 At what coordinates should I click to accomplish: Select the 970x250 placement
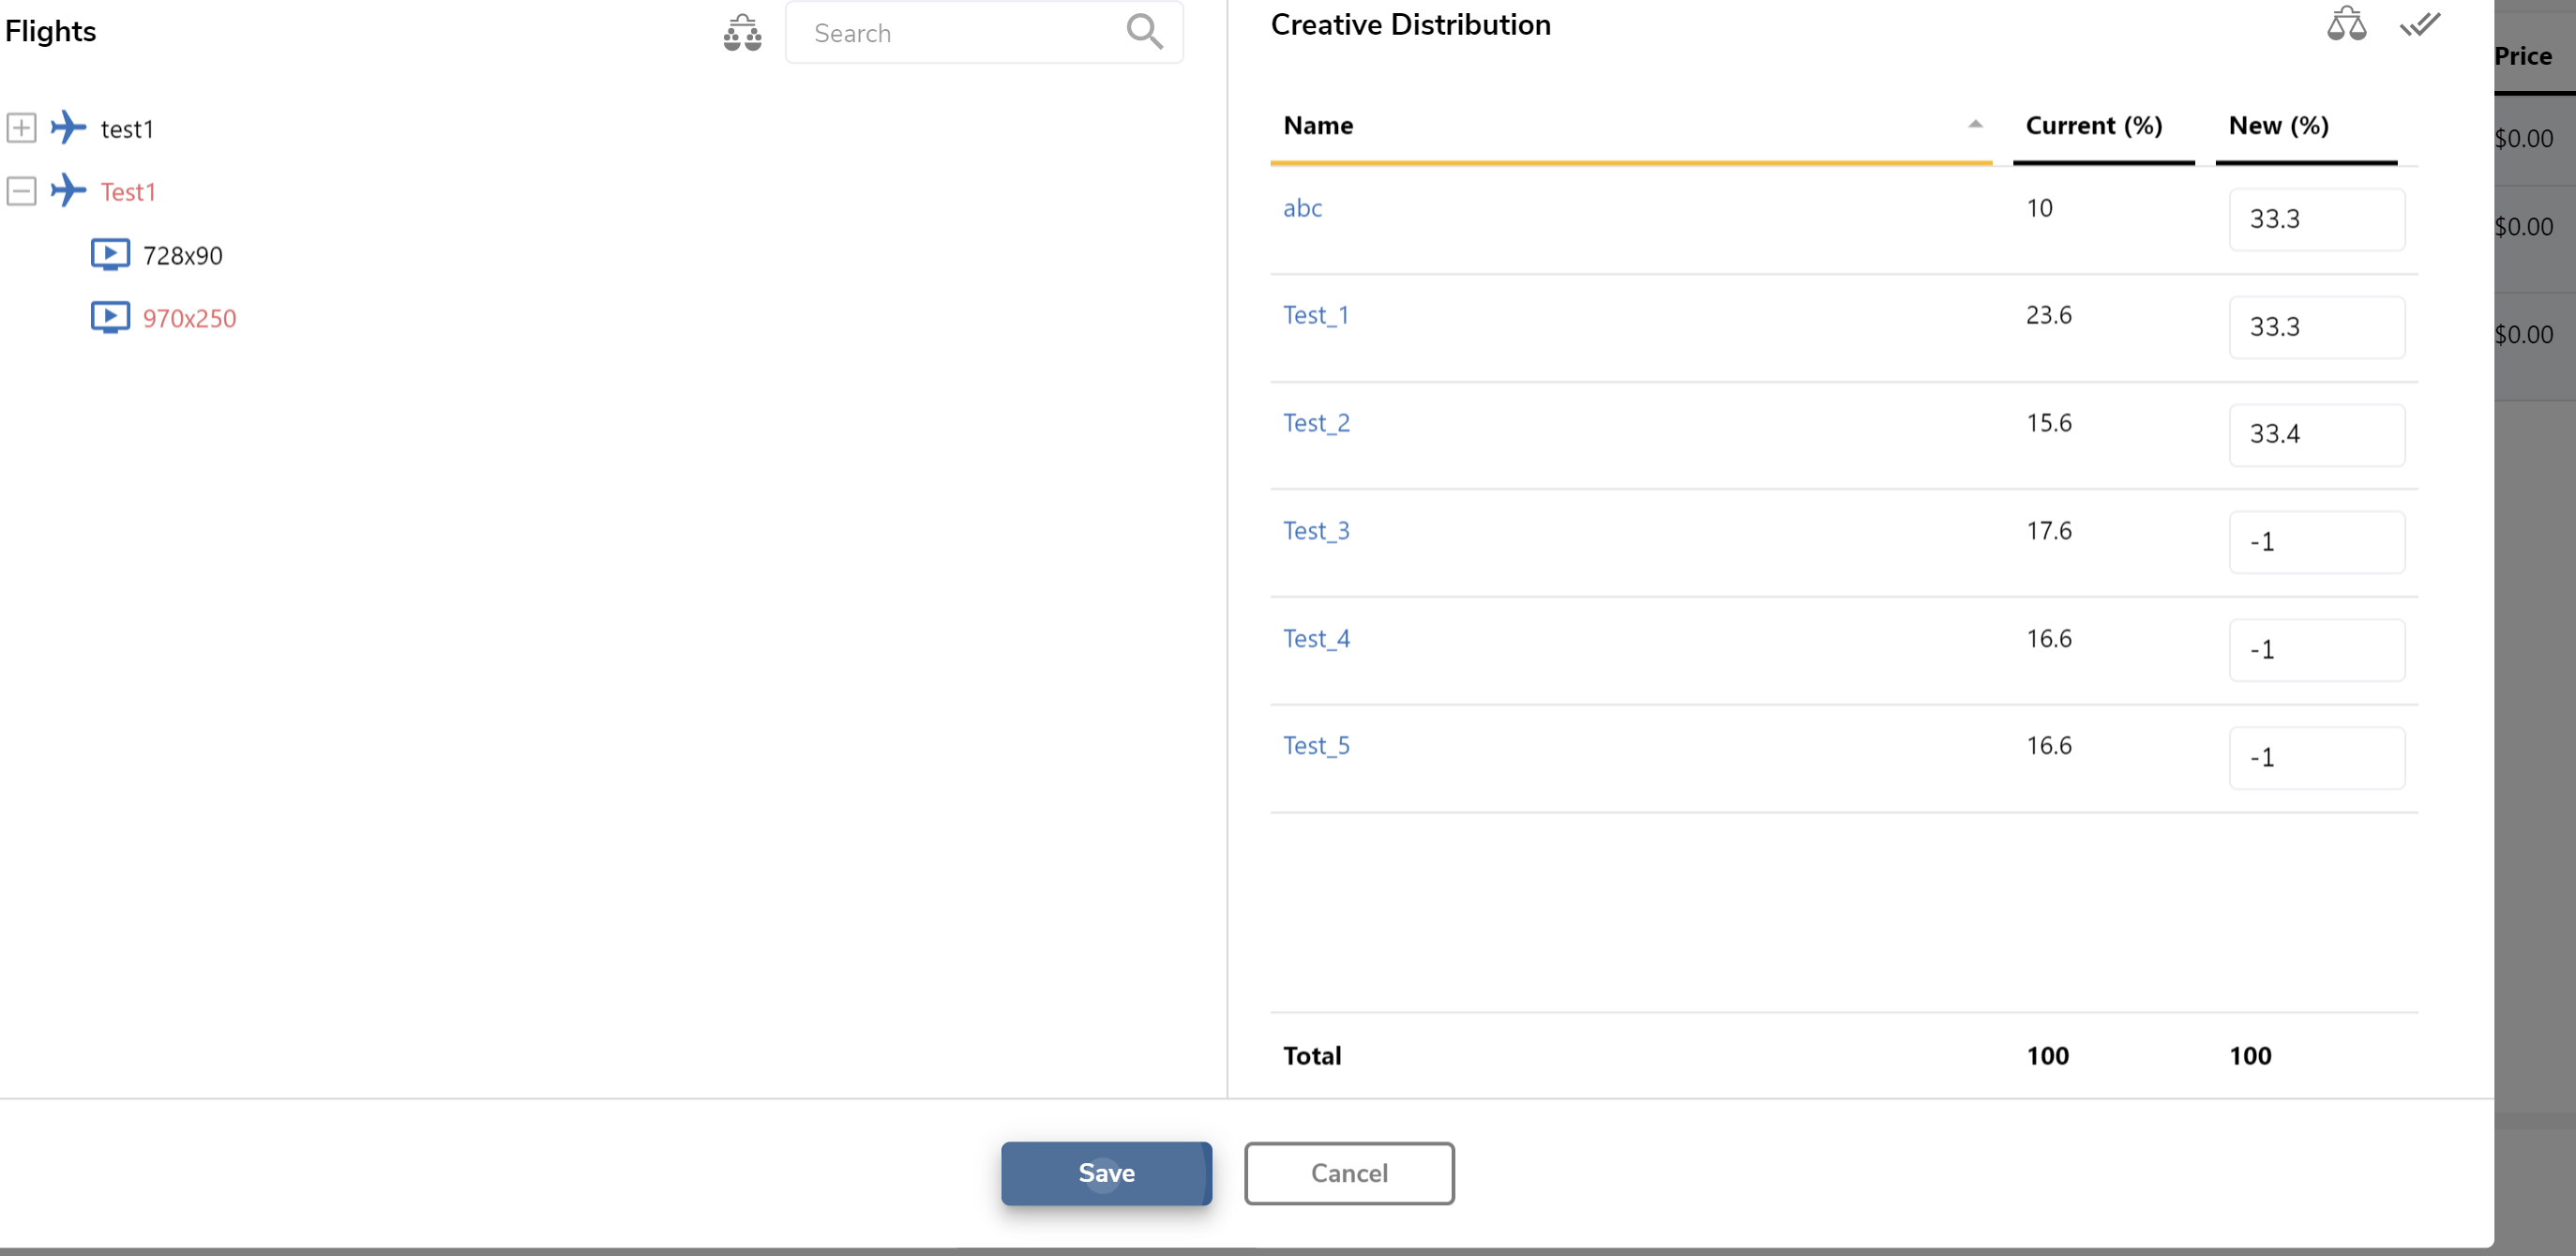click(189, 318)
